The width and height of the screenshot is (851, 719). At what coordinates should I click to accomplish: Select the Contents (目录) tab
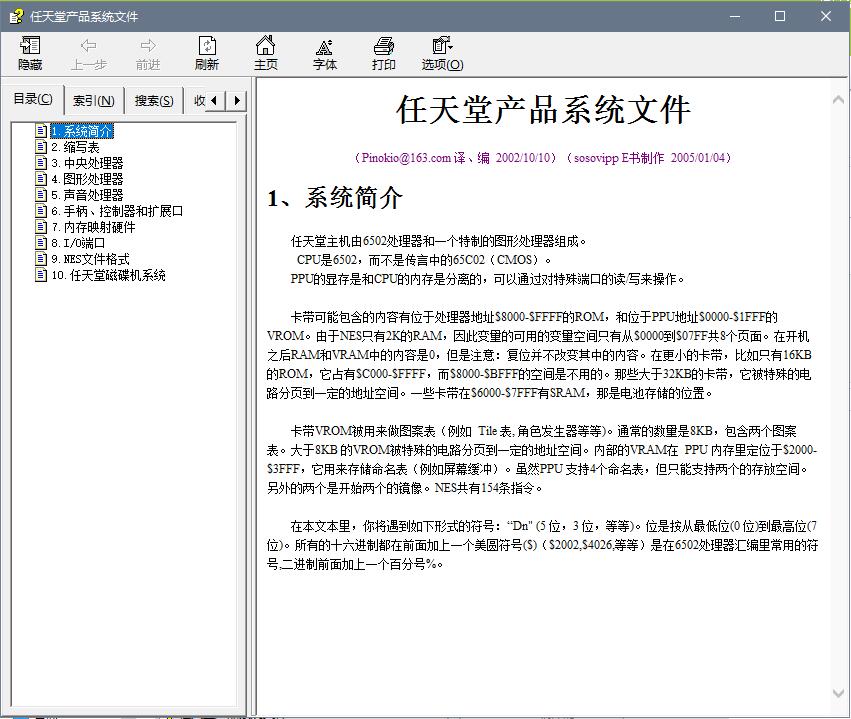coord(33,99)
